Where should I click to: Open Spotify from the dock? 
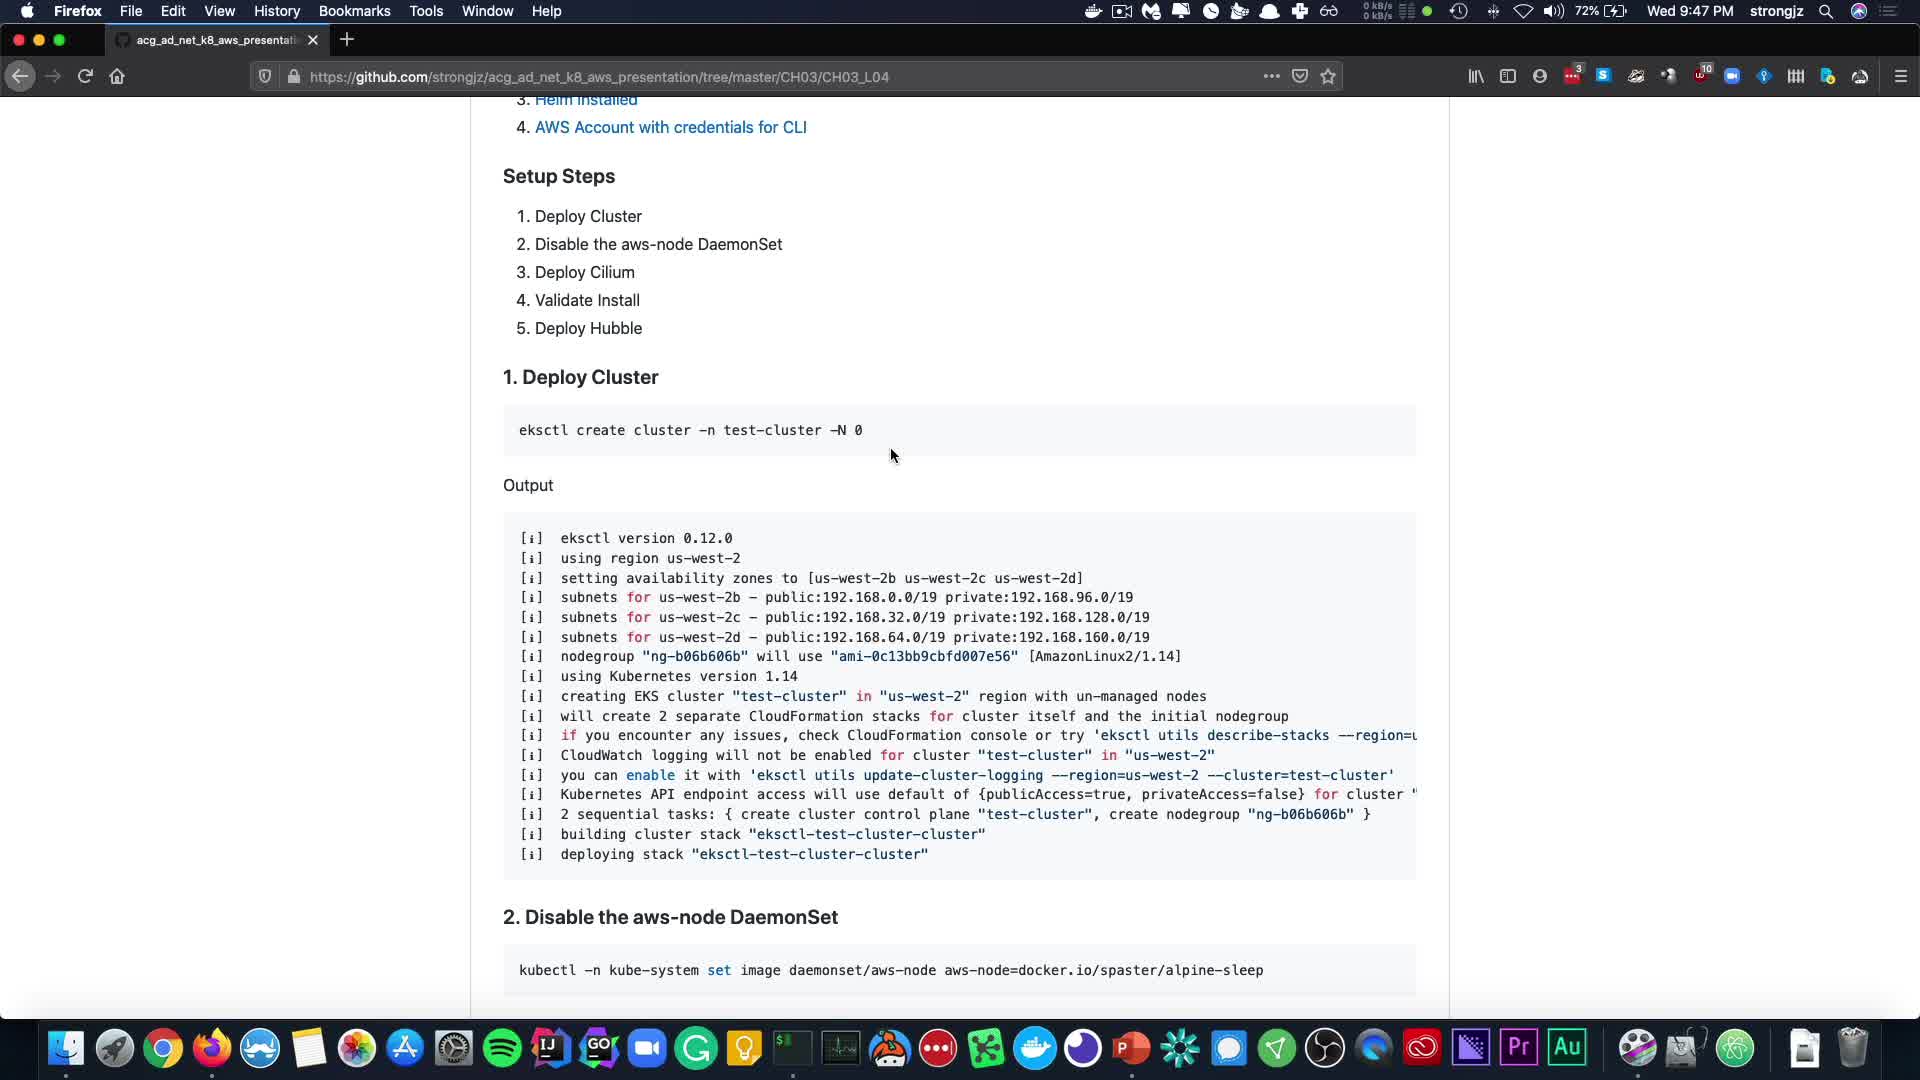502,1048
